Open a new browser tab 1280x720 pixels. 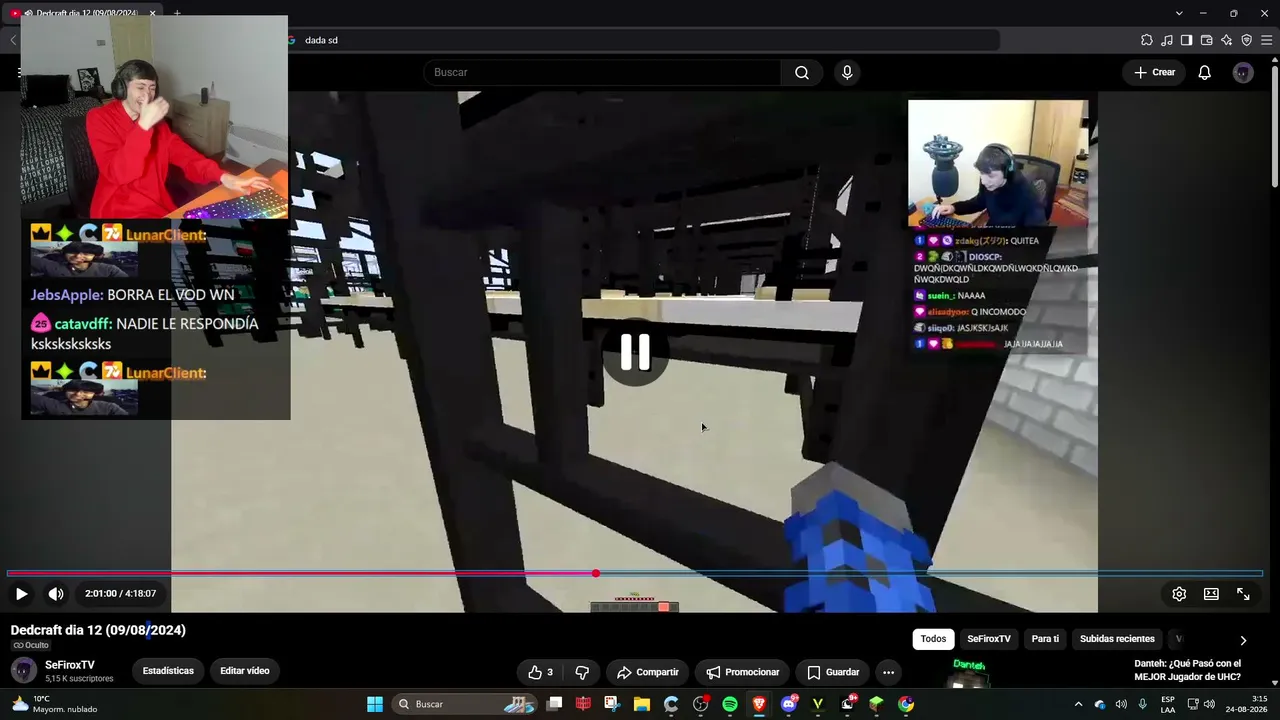177,13
